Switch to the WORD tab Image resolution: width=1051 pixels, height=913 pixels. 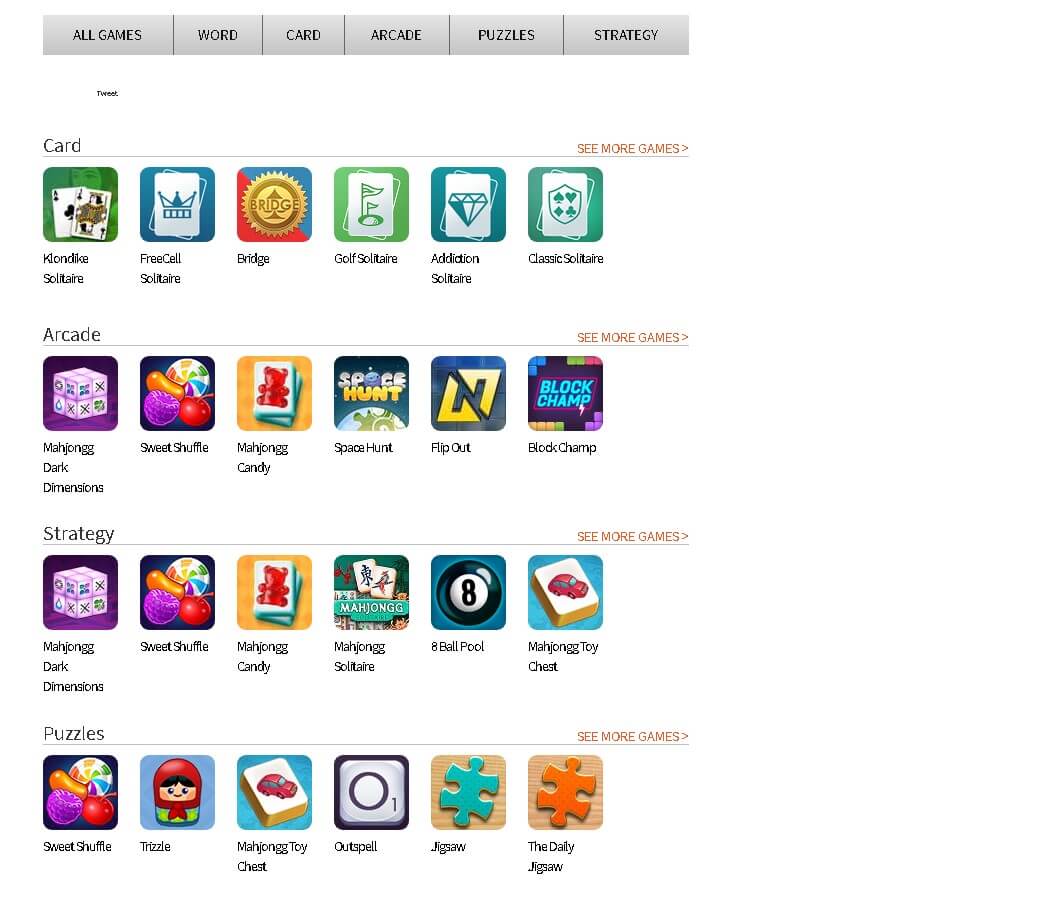click(218, 35)
